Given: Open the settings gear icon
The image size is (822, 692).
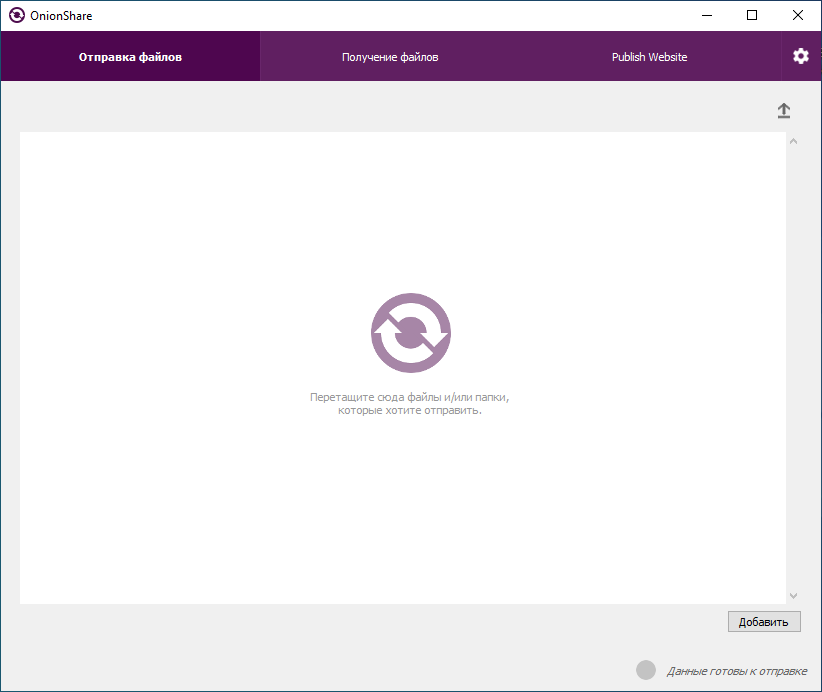Looking at the screenshot, I should pyautogui.click(x=801, y=56).
